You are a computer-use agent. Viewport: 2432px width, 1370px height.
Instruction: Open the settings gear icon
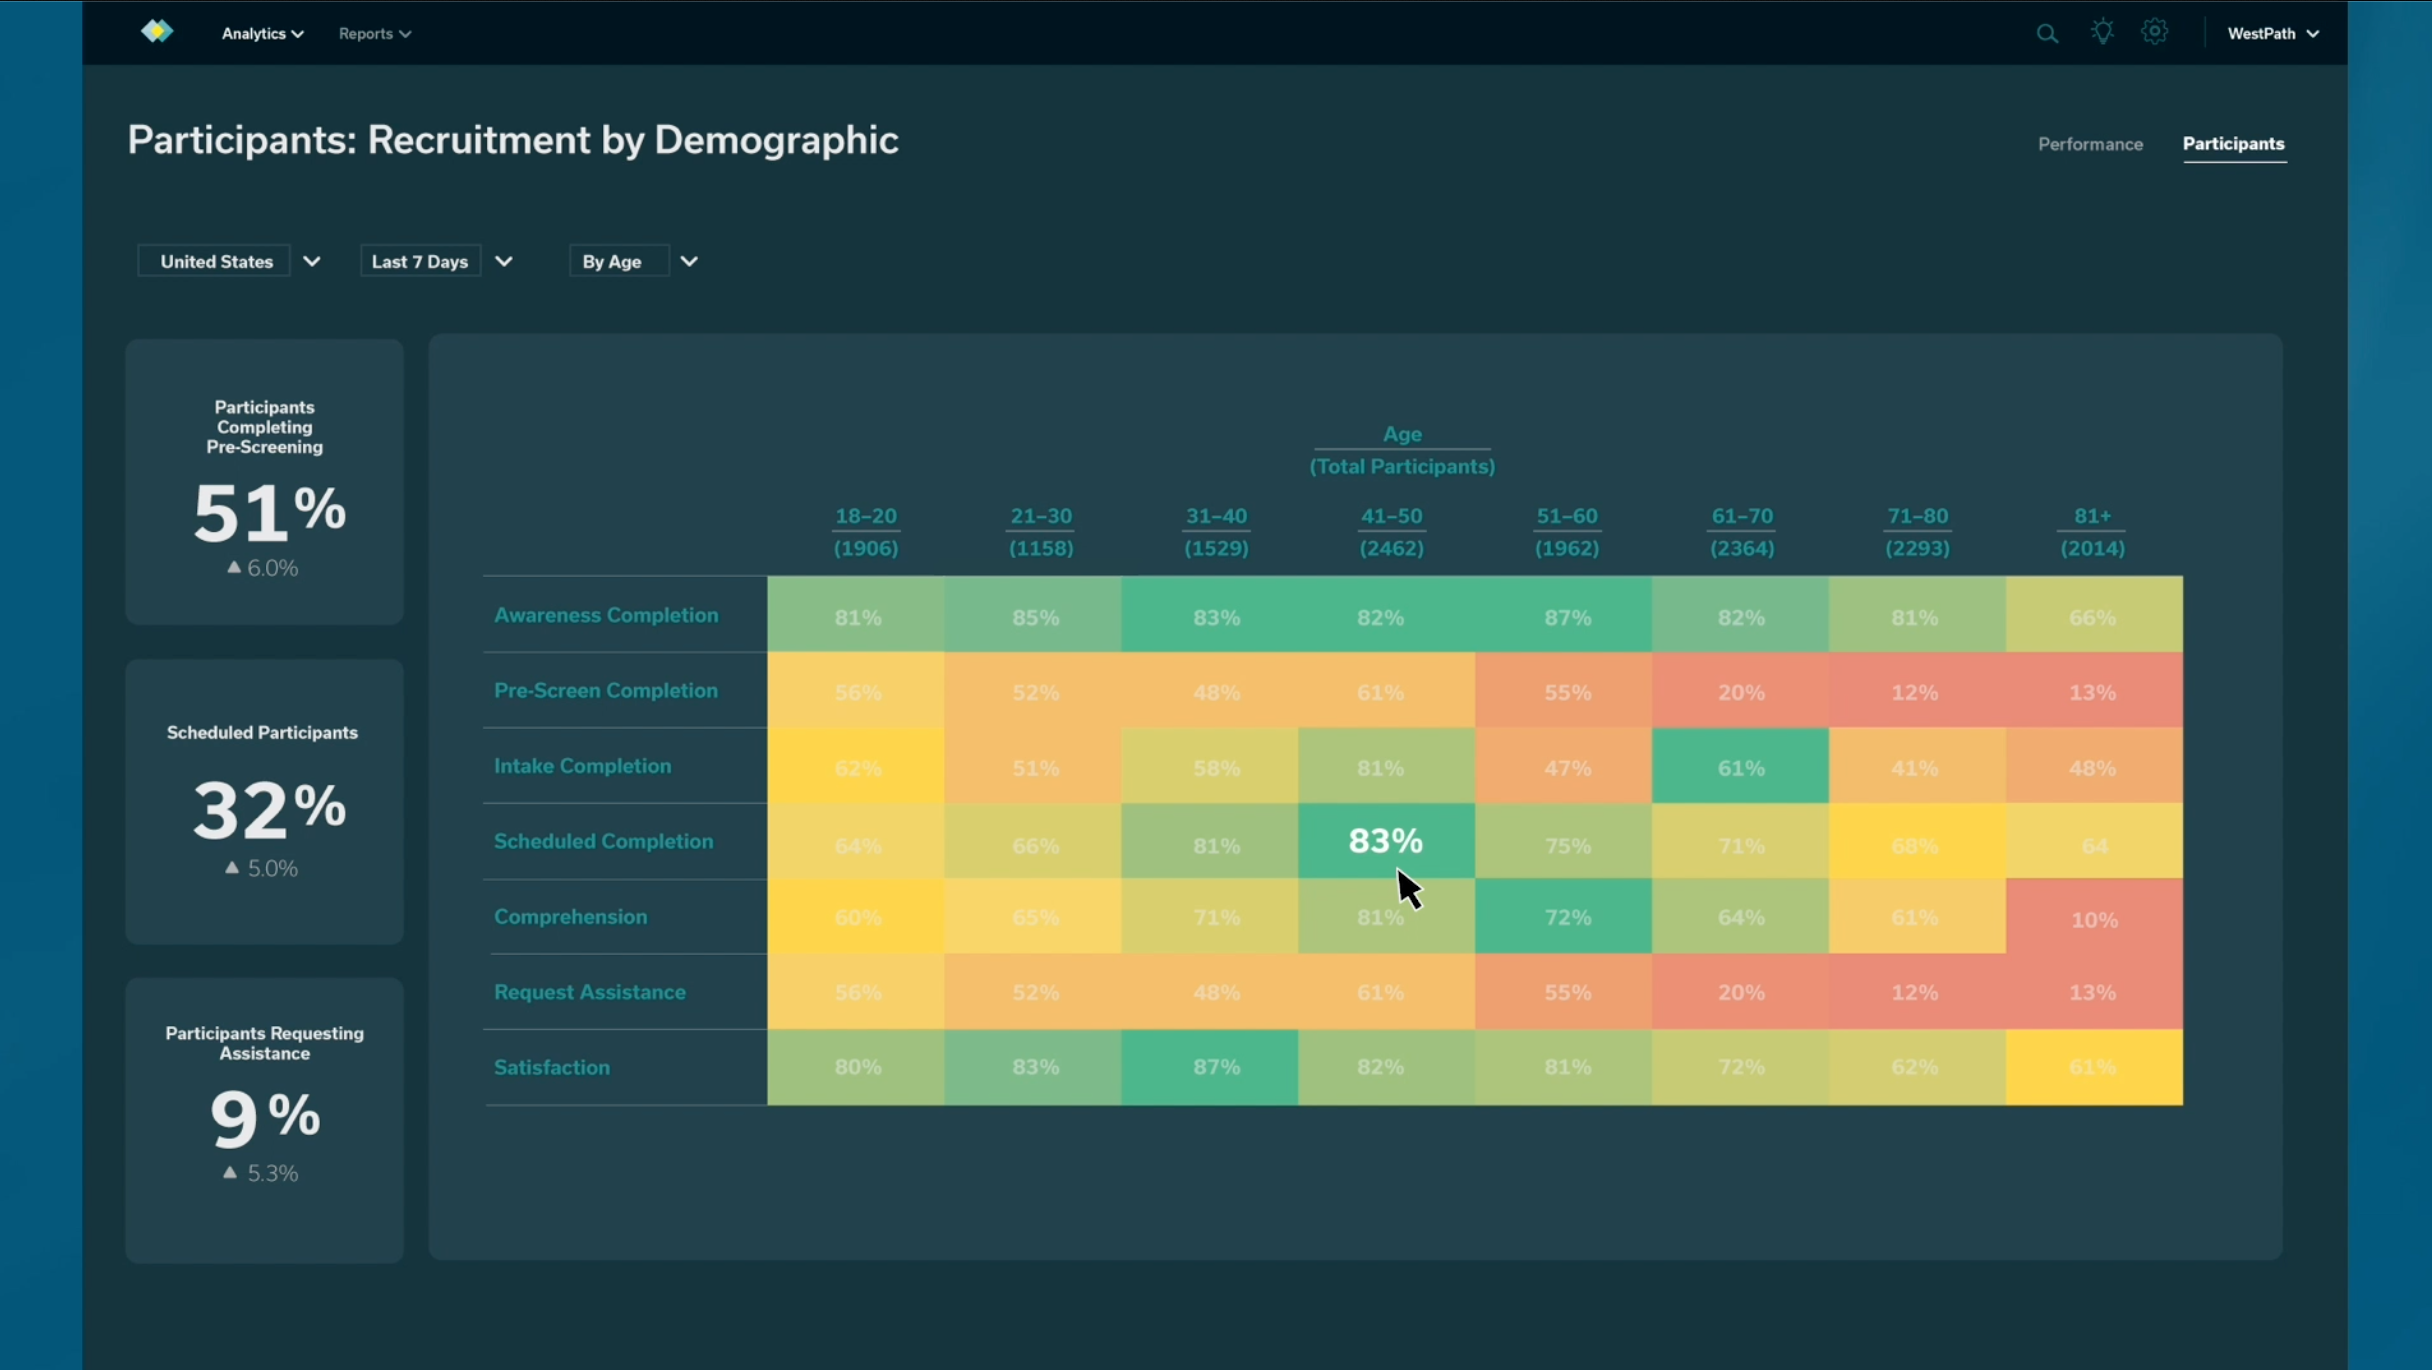coord(2155,32)
